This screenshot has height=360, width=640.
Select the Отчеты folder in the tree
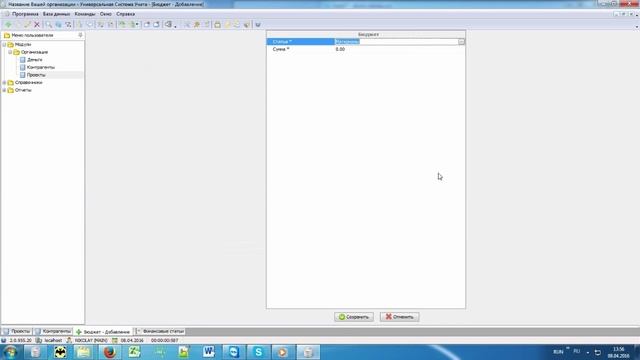(x=23, y=90)
